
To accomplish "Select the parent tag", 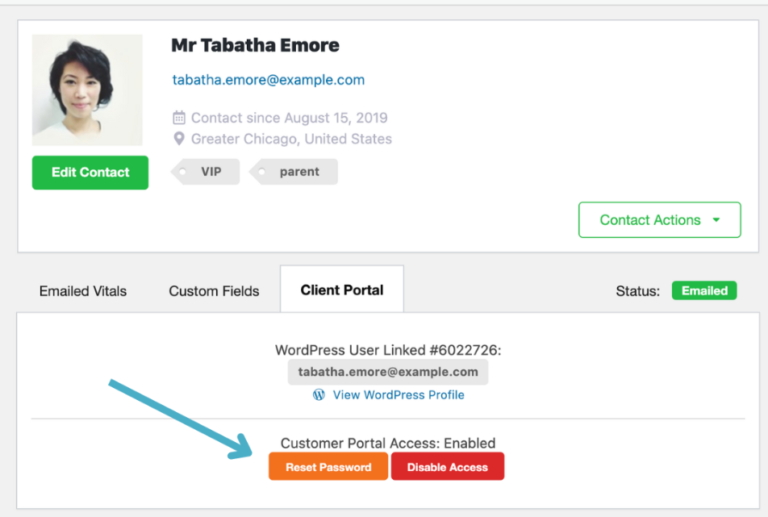I will click(296, 172).
